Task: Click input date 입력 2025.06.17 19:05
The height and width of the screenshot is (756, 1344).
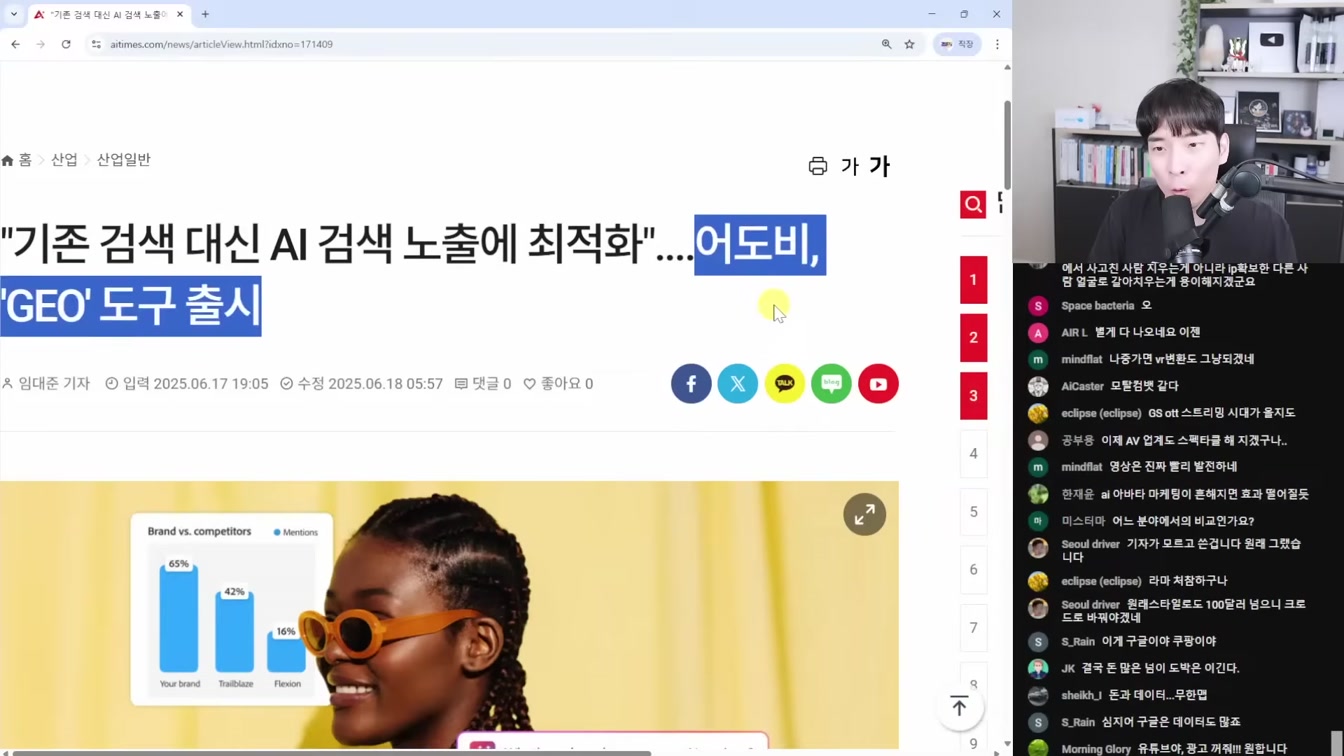Action: pyautogui.click(x=187, y=384)
